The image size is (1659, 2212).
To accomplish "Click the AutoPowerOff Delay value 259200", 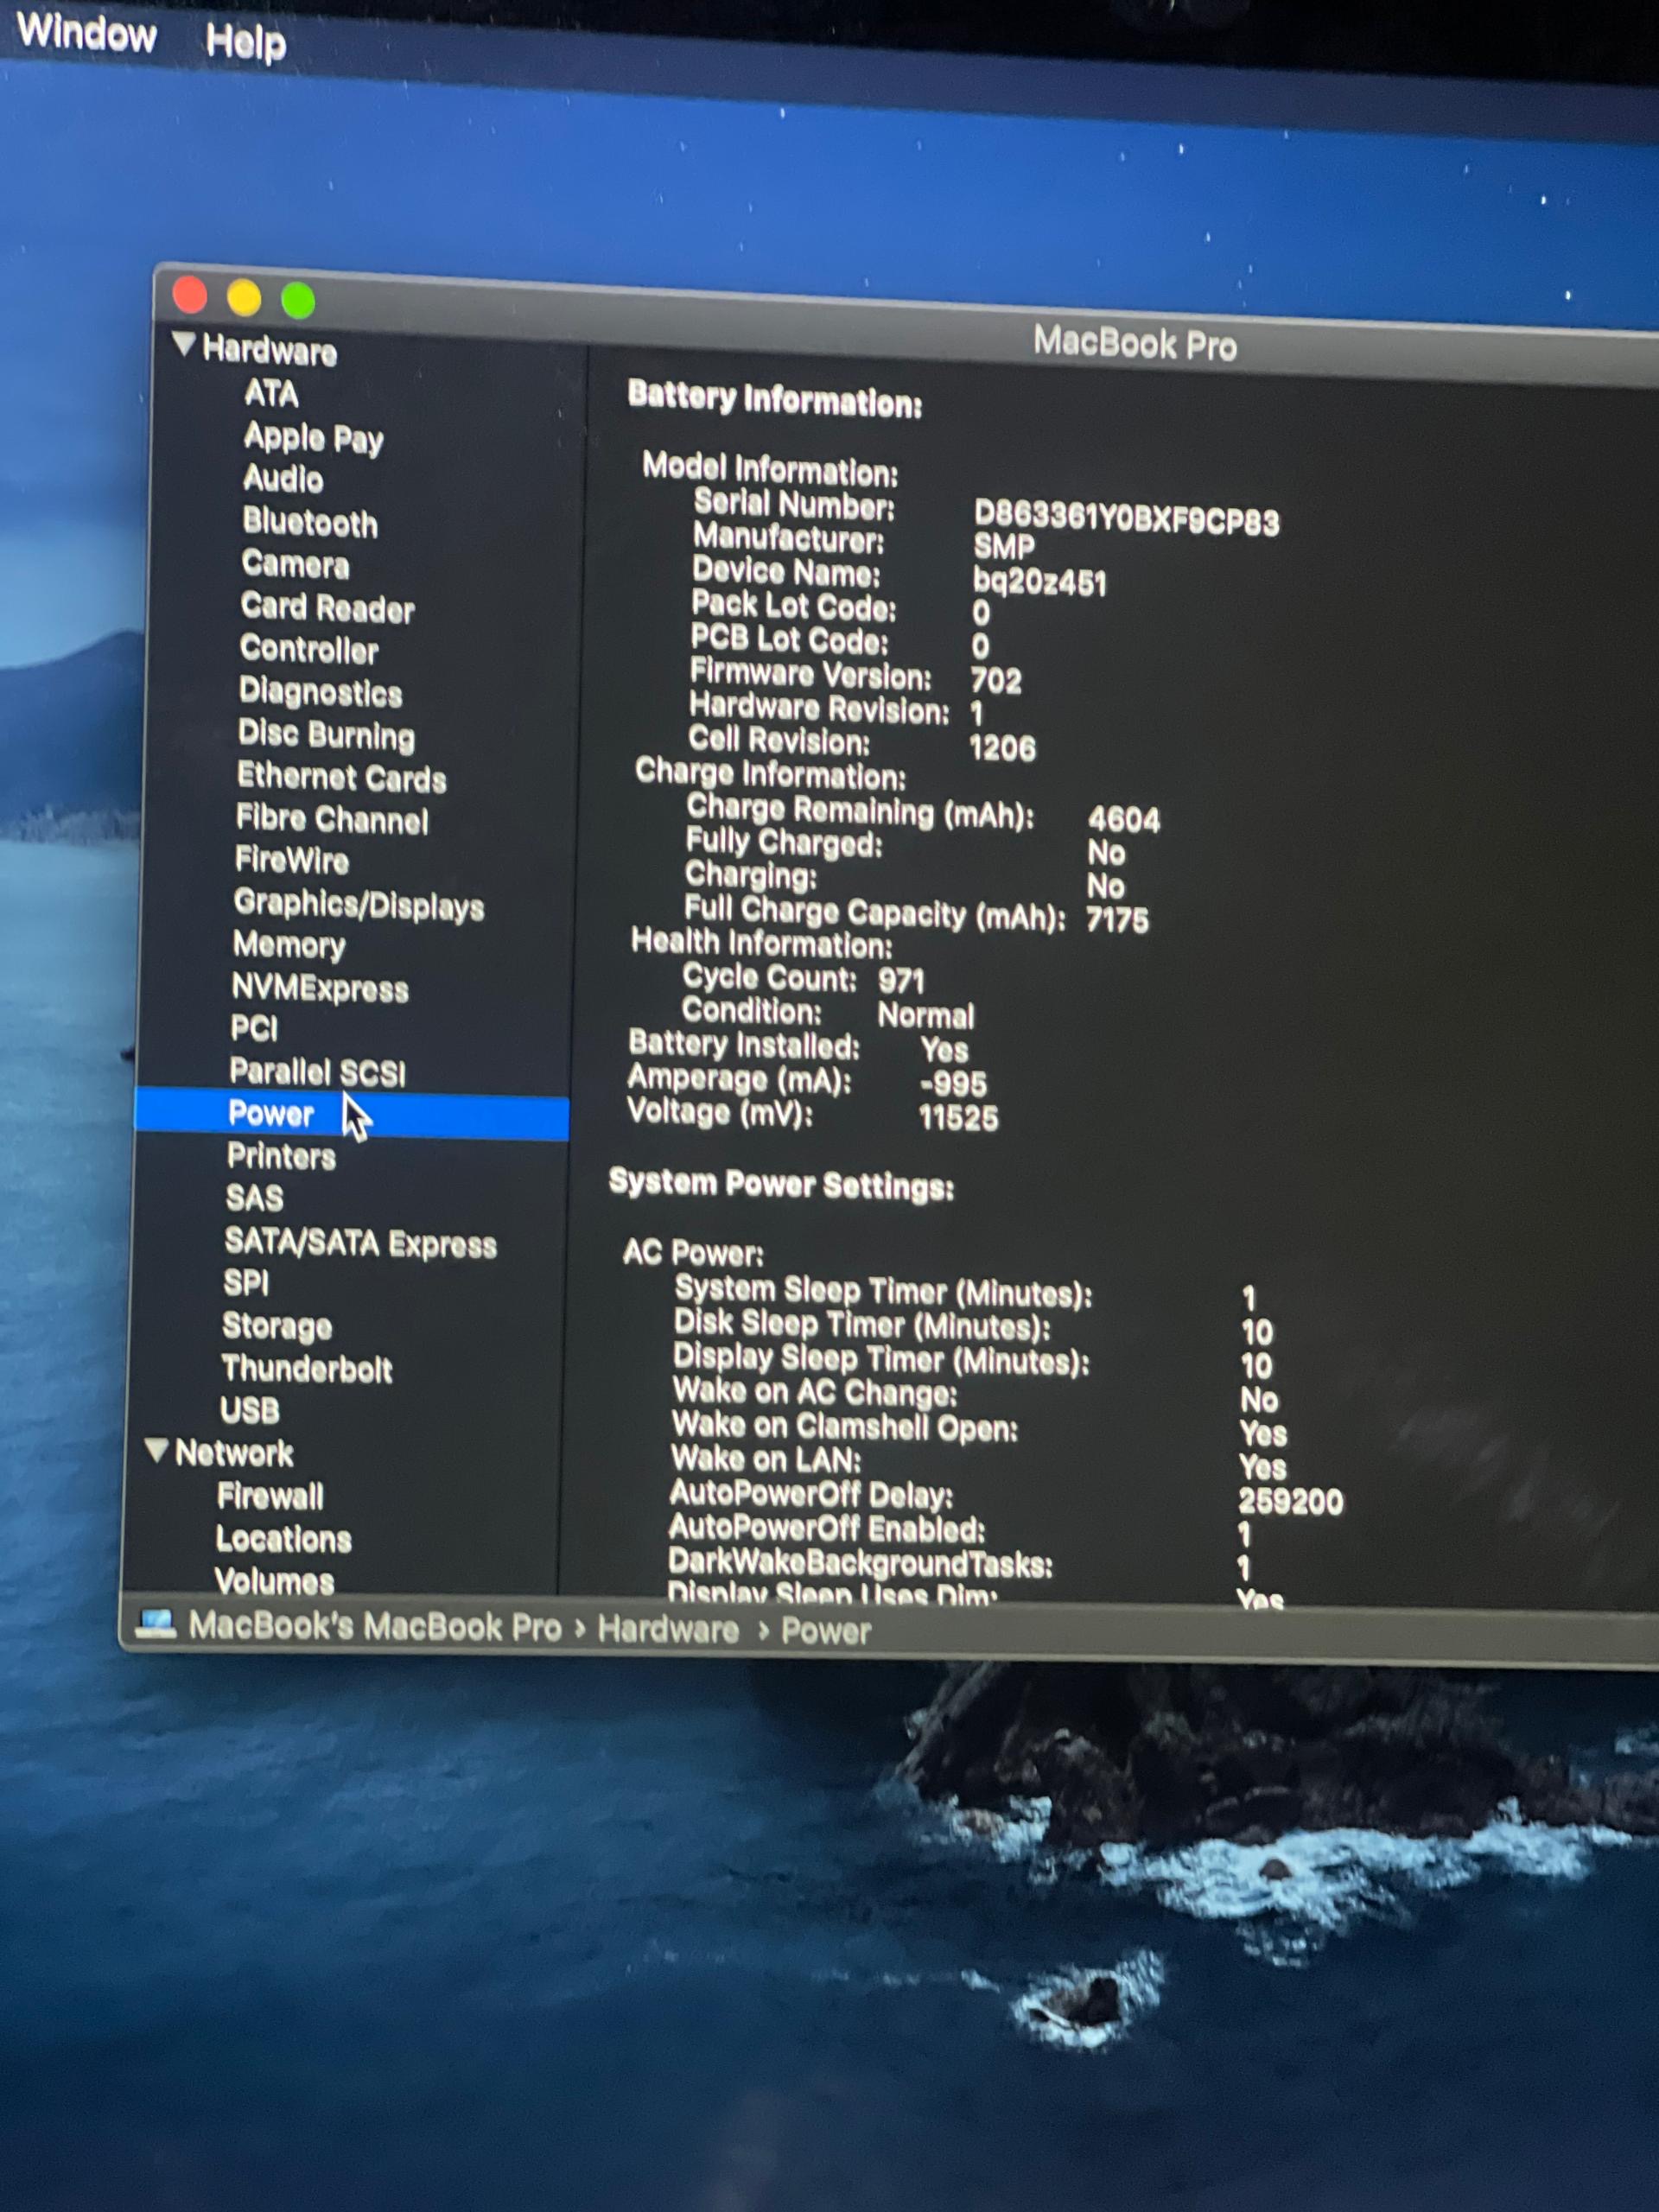I will [x=1290, y=1501].
